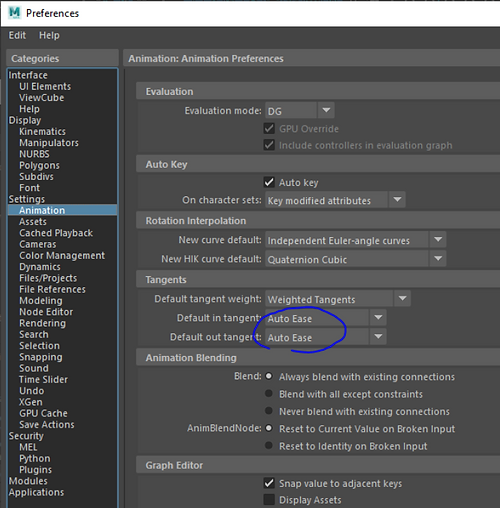Viewport: 500px width, 508px height.
Task: Open the Default in tangent dropdown
Action: coord(326,318)
